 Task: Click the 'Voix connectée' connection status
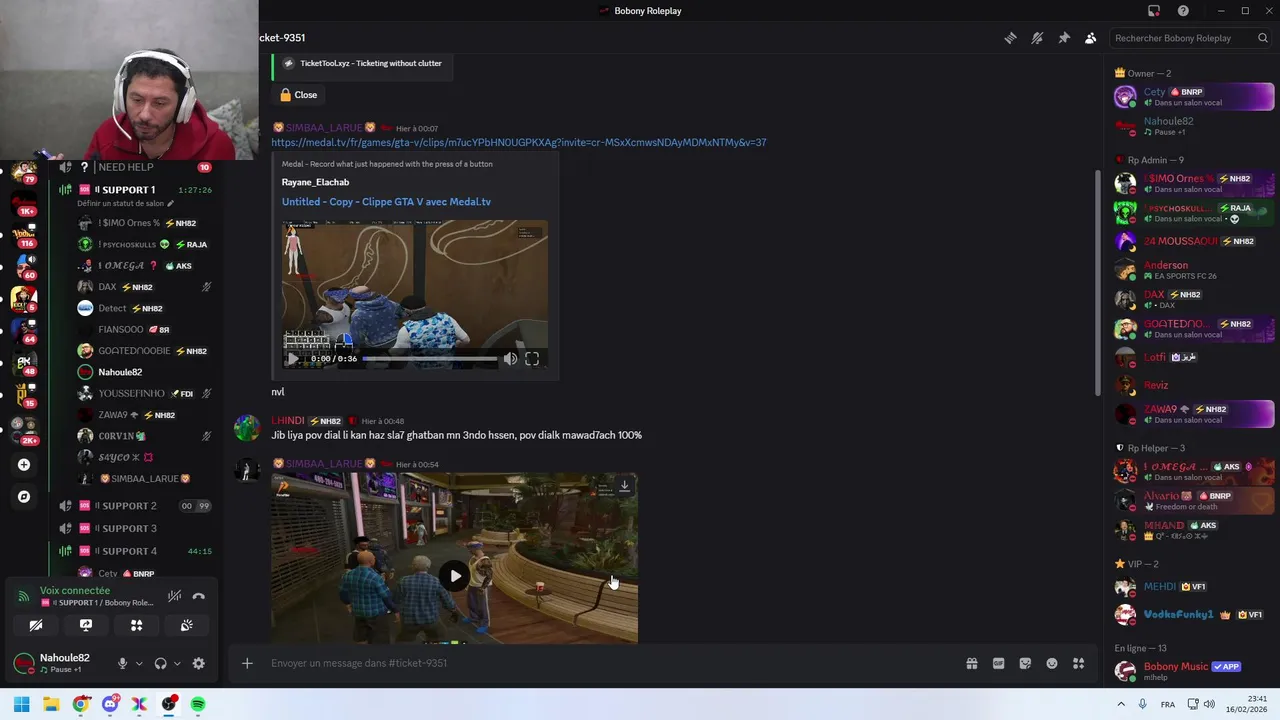(75, 591)
